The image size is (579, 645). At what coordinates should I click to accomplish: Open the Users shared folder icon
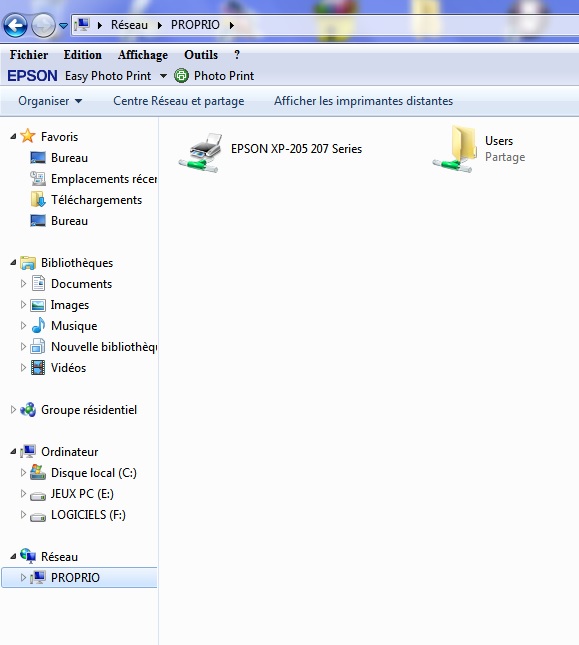click(x=452, y=149)
